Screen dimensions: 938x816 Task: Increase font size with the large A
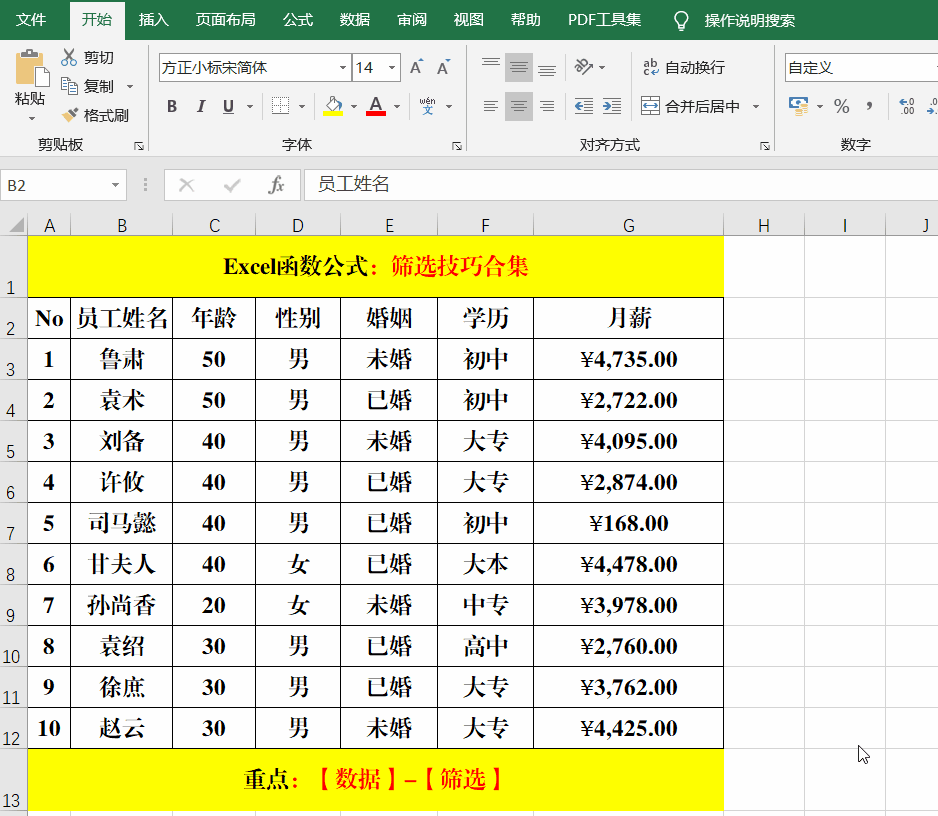[417, 67]
